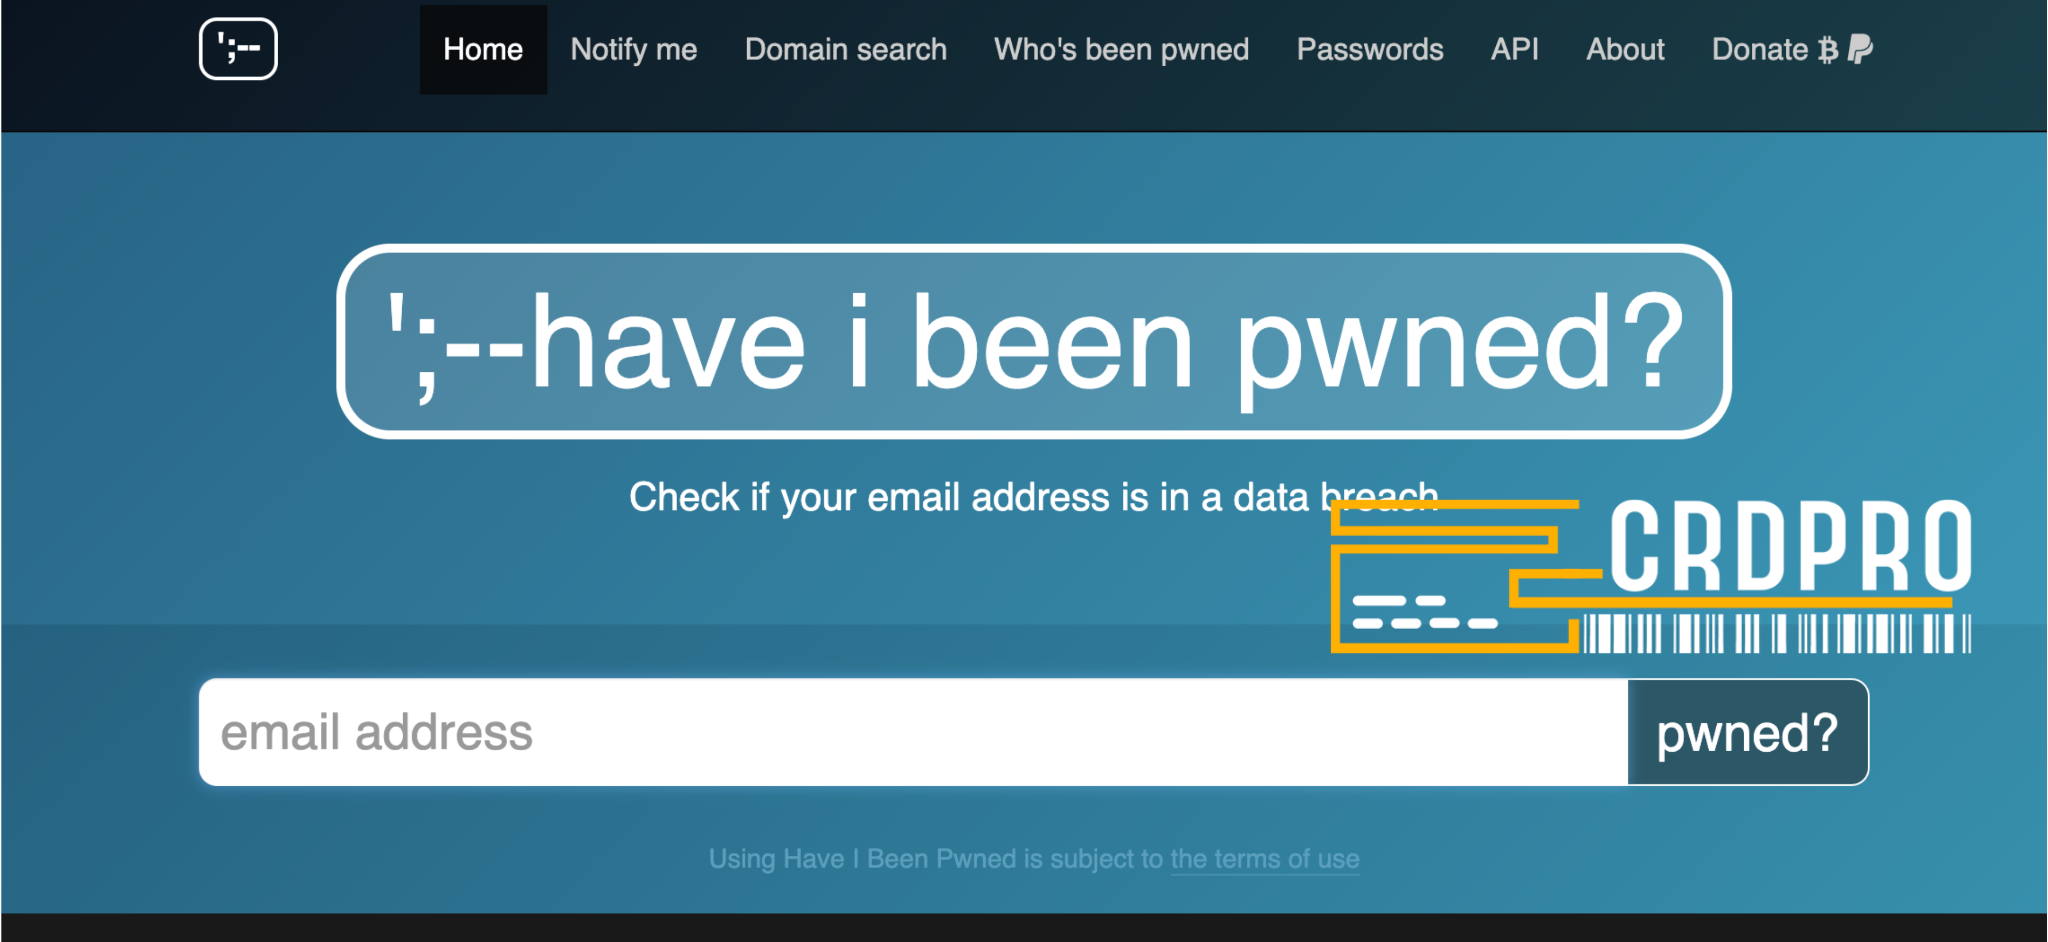The image size is (2048, 942).
Task: Click the white barcode graphic under CRDPRO
Action: tap(1776, 633)
